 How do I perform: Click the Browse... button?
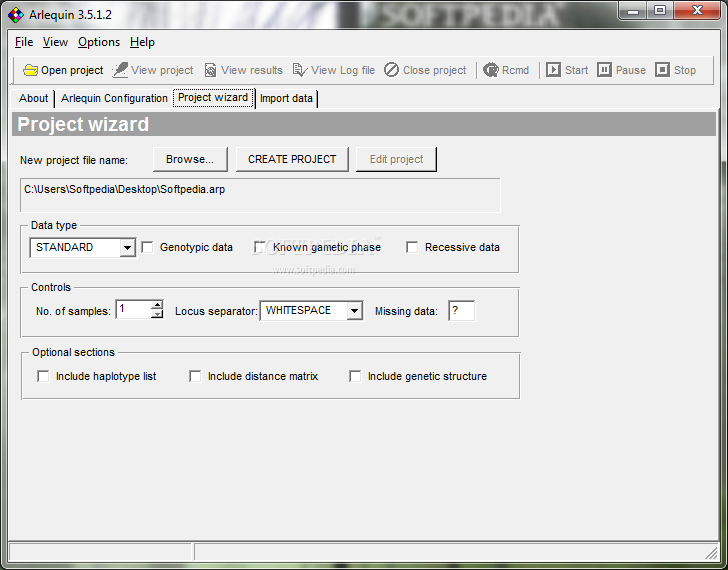(x=190, y=159)
